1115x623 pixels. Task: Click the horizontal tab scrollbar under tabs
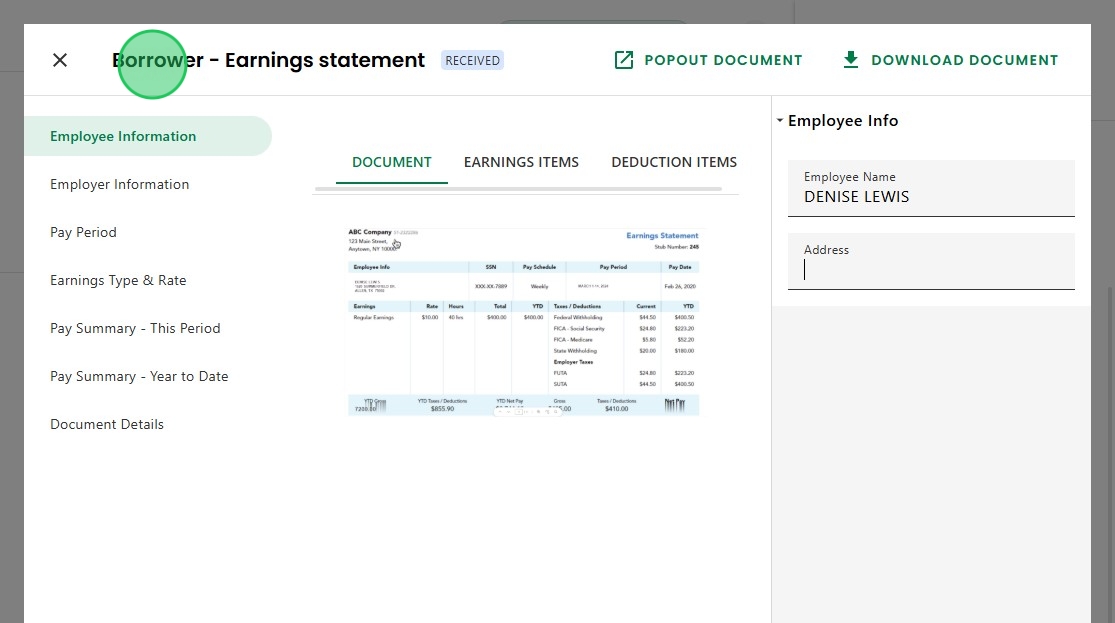(x=518, y=189)
